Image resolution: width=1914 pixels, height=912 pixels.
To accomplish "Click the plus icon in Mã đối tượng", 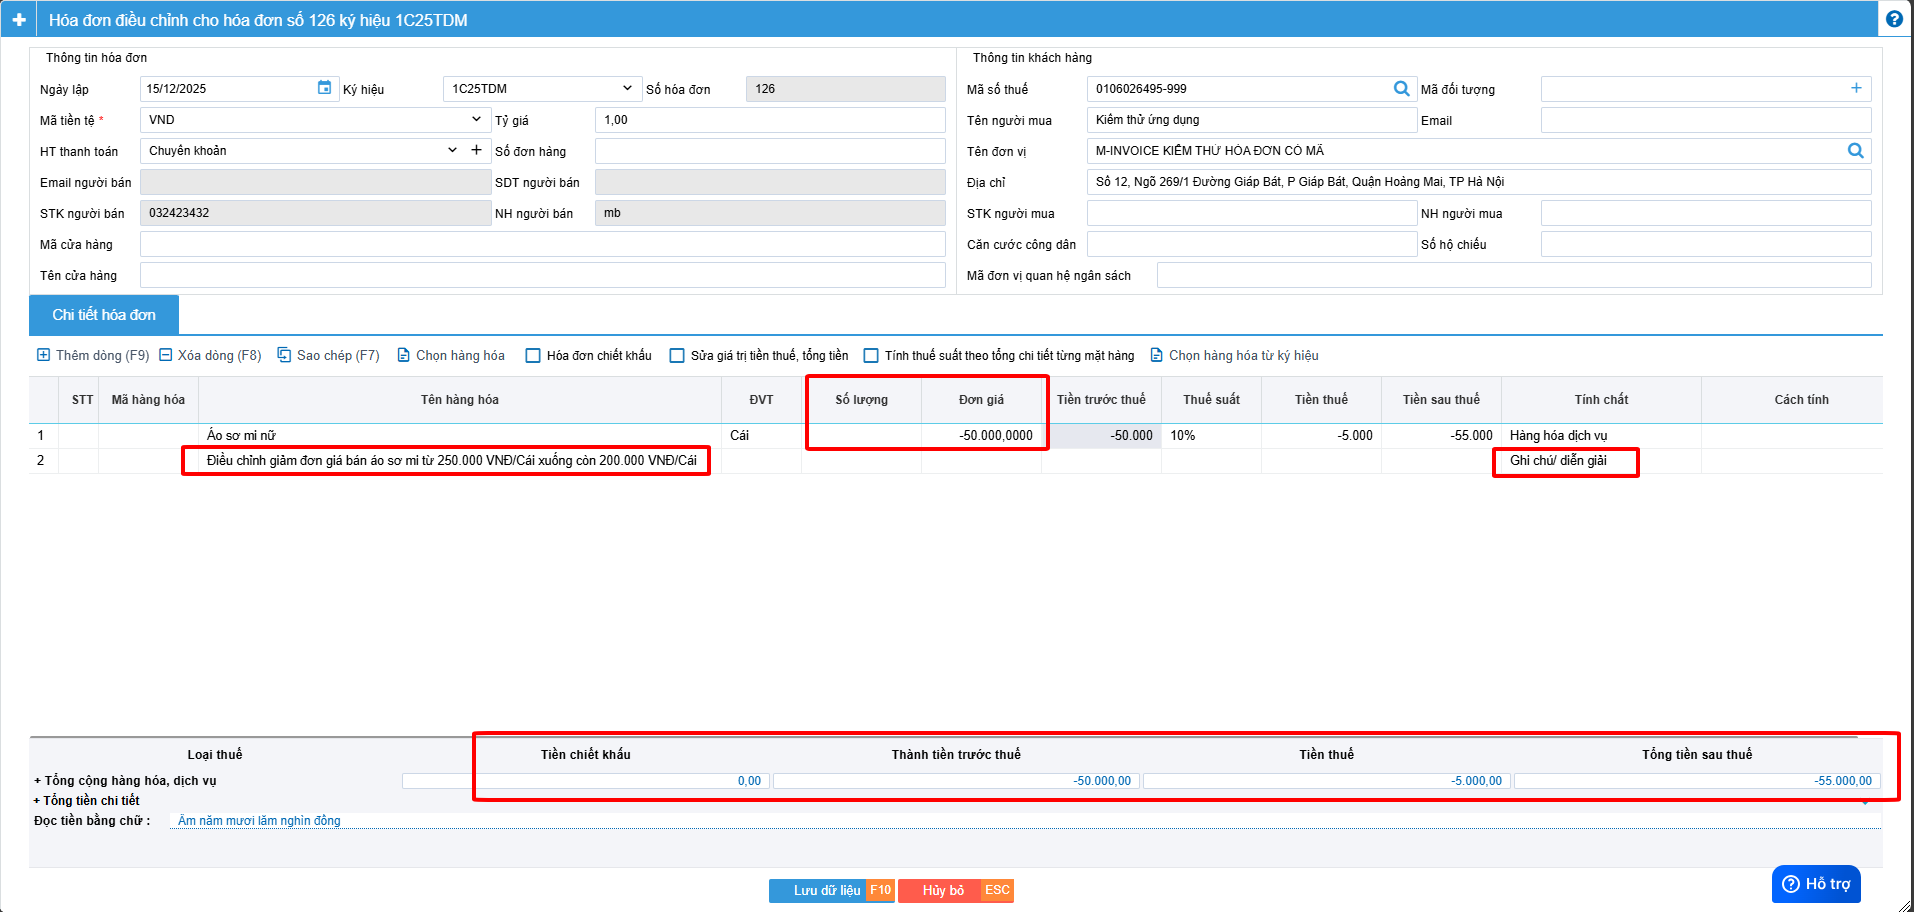I will coord(1856,88).
